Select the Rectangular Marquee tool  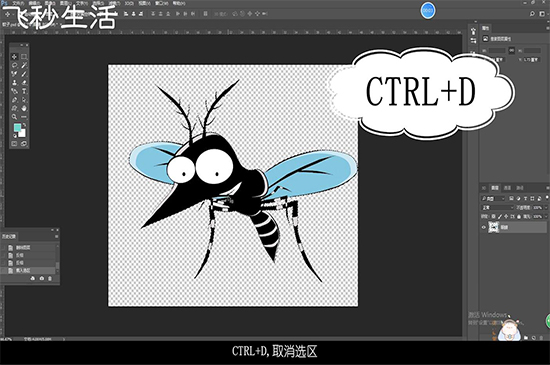click(x=24, y=56)
